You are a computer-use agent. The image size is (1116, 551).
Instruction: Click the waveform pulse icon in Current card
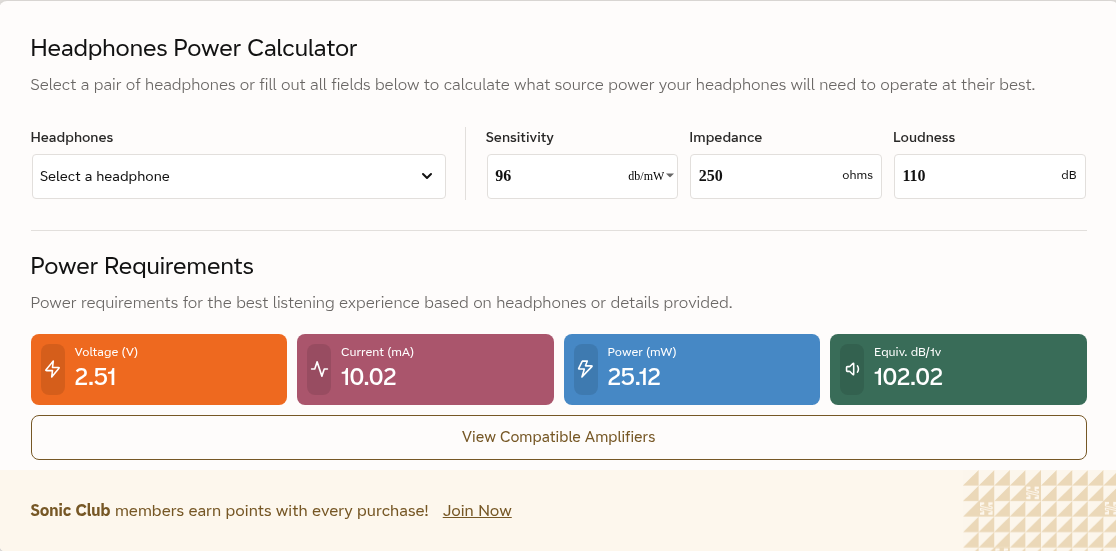pyautogui.click(x=320, y=369)
